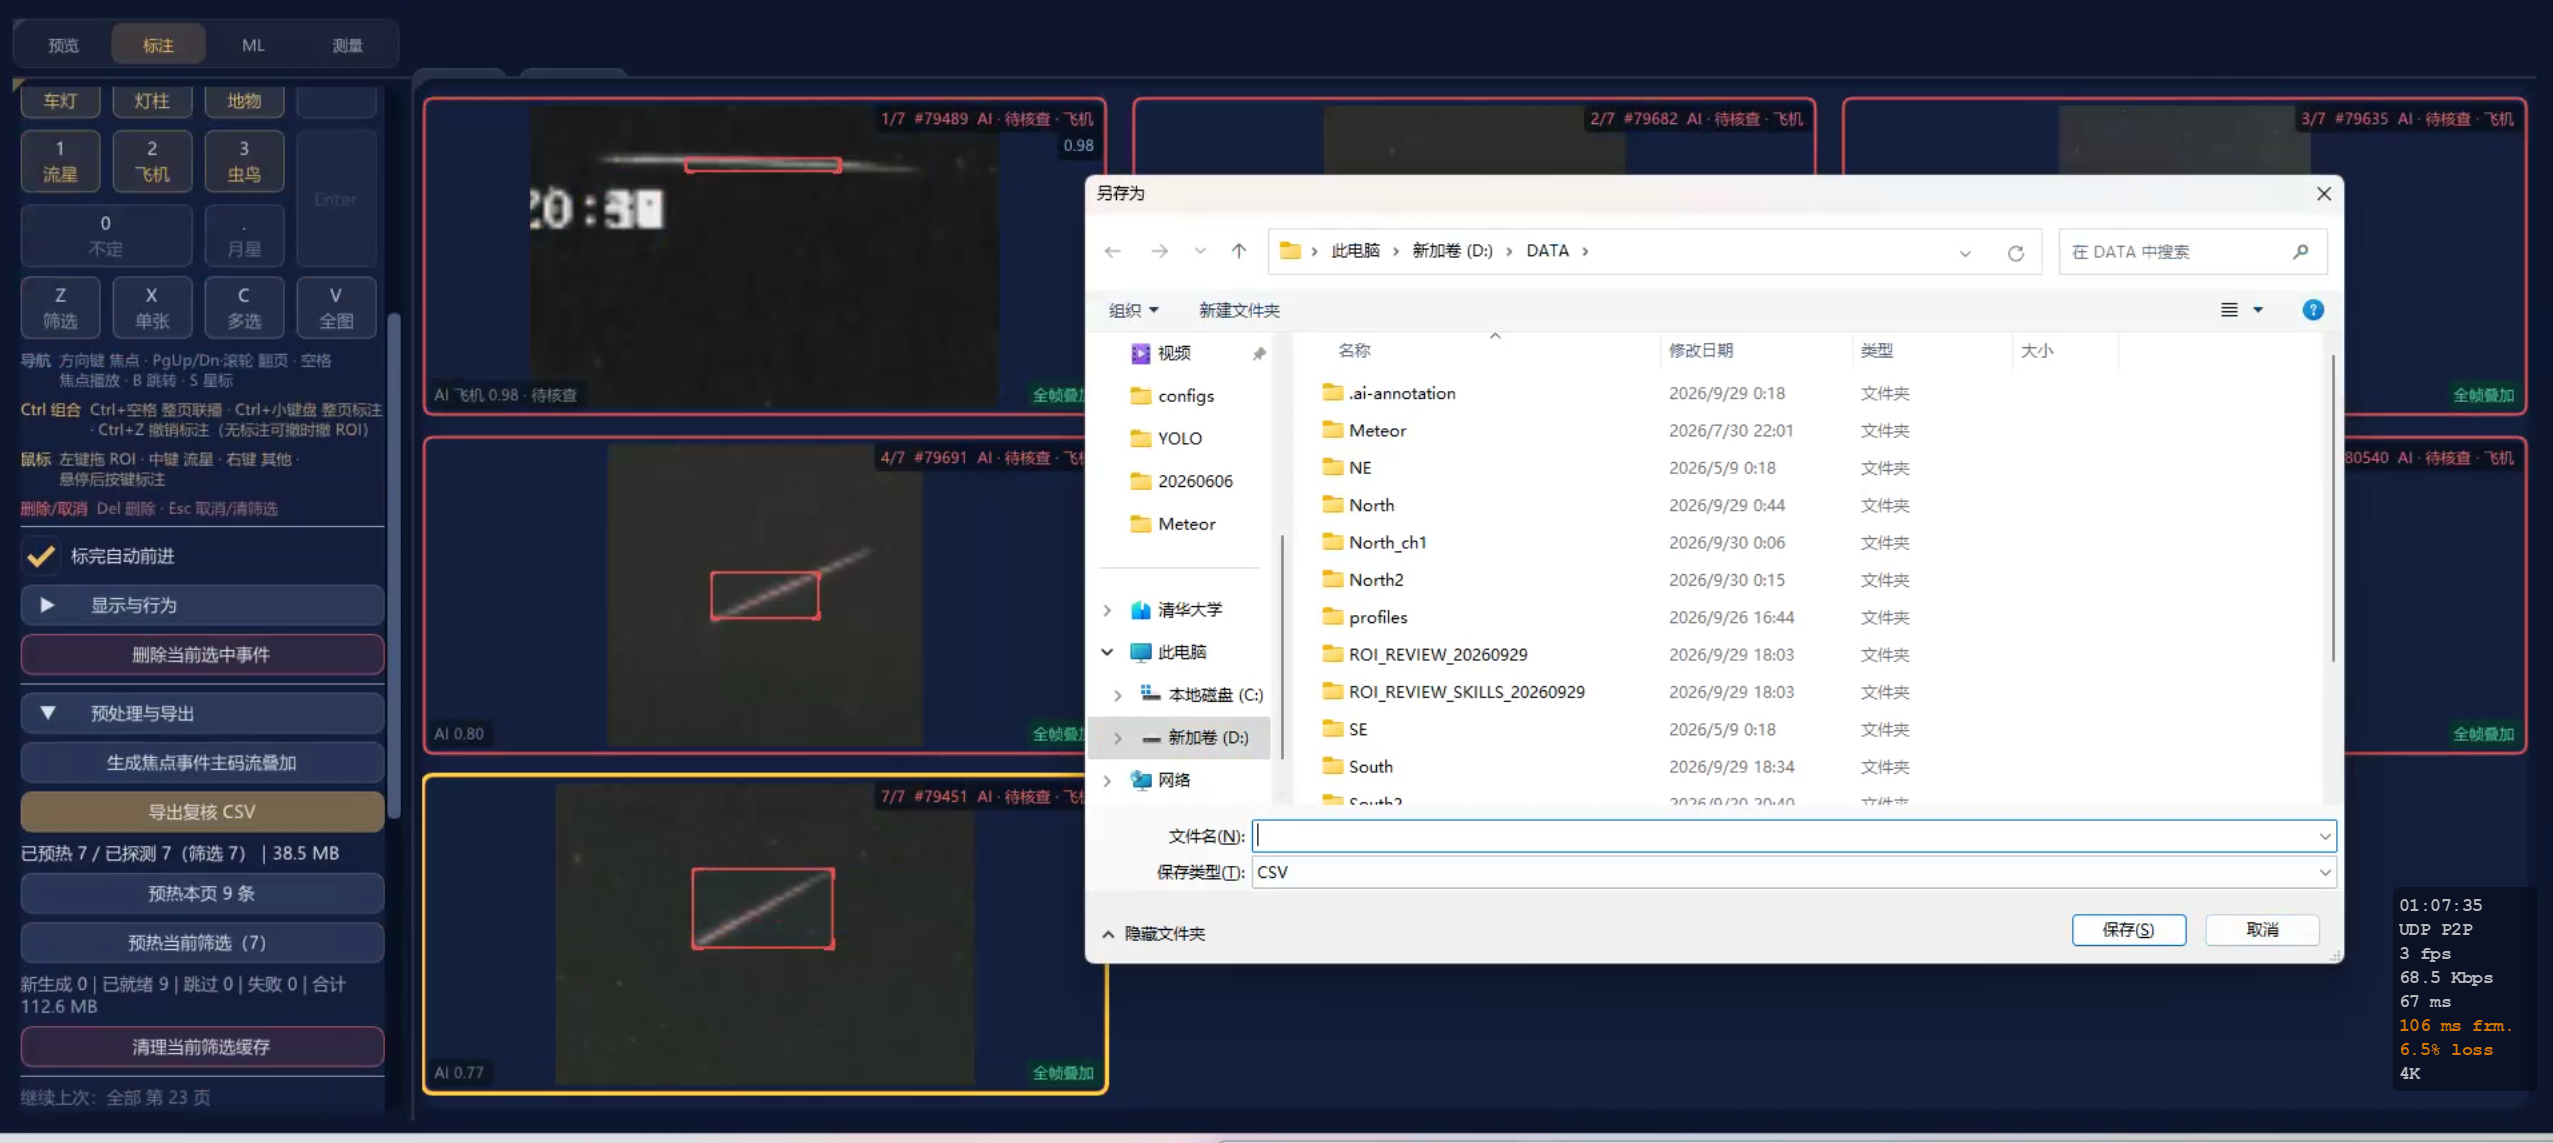2553x1143 pixels.
Task: Click the search magnifier in the DATA search box
Action: pyautogui.click(x=2300, y=252)
